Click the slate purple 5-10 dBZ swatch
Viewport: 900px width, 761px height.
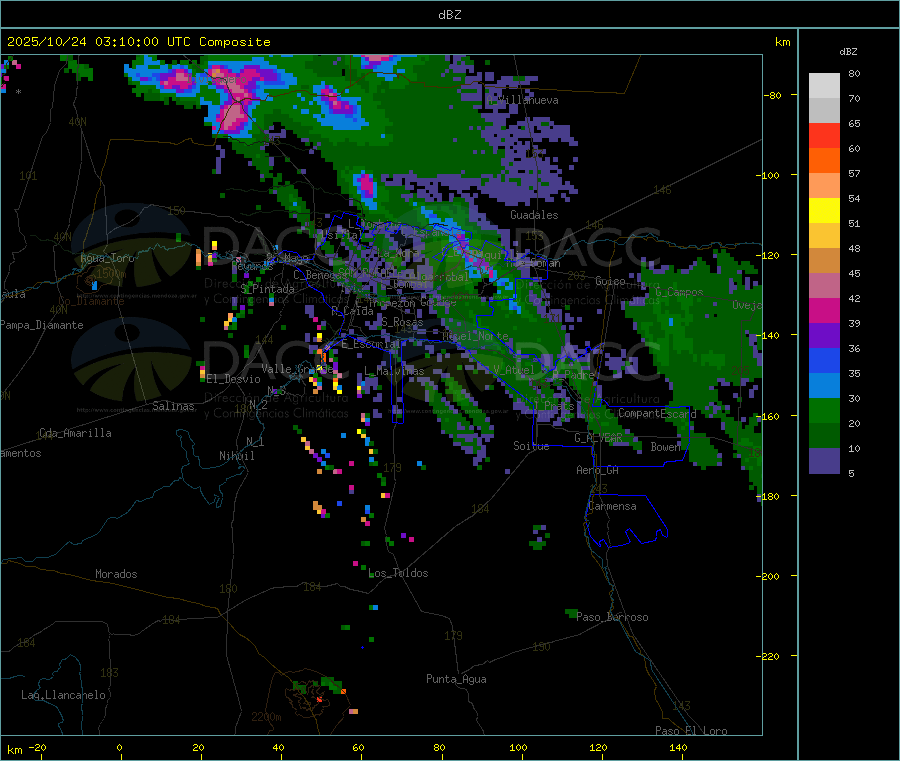[x=824, y=460]
